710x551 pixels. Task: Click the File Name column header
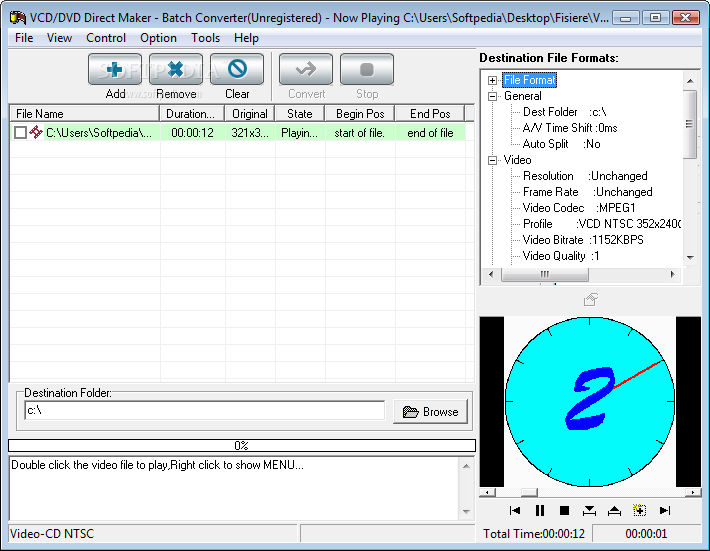click(x=85, y=114)
